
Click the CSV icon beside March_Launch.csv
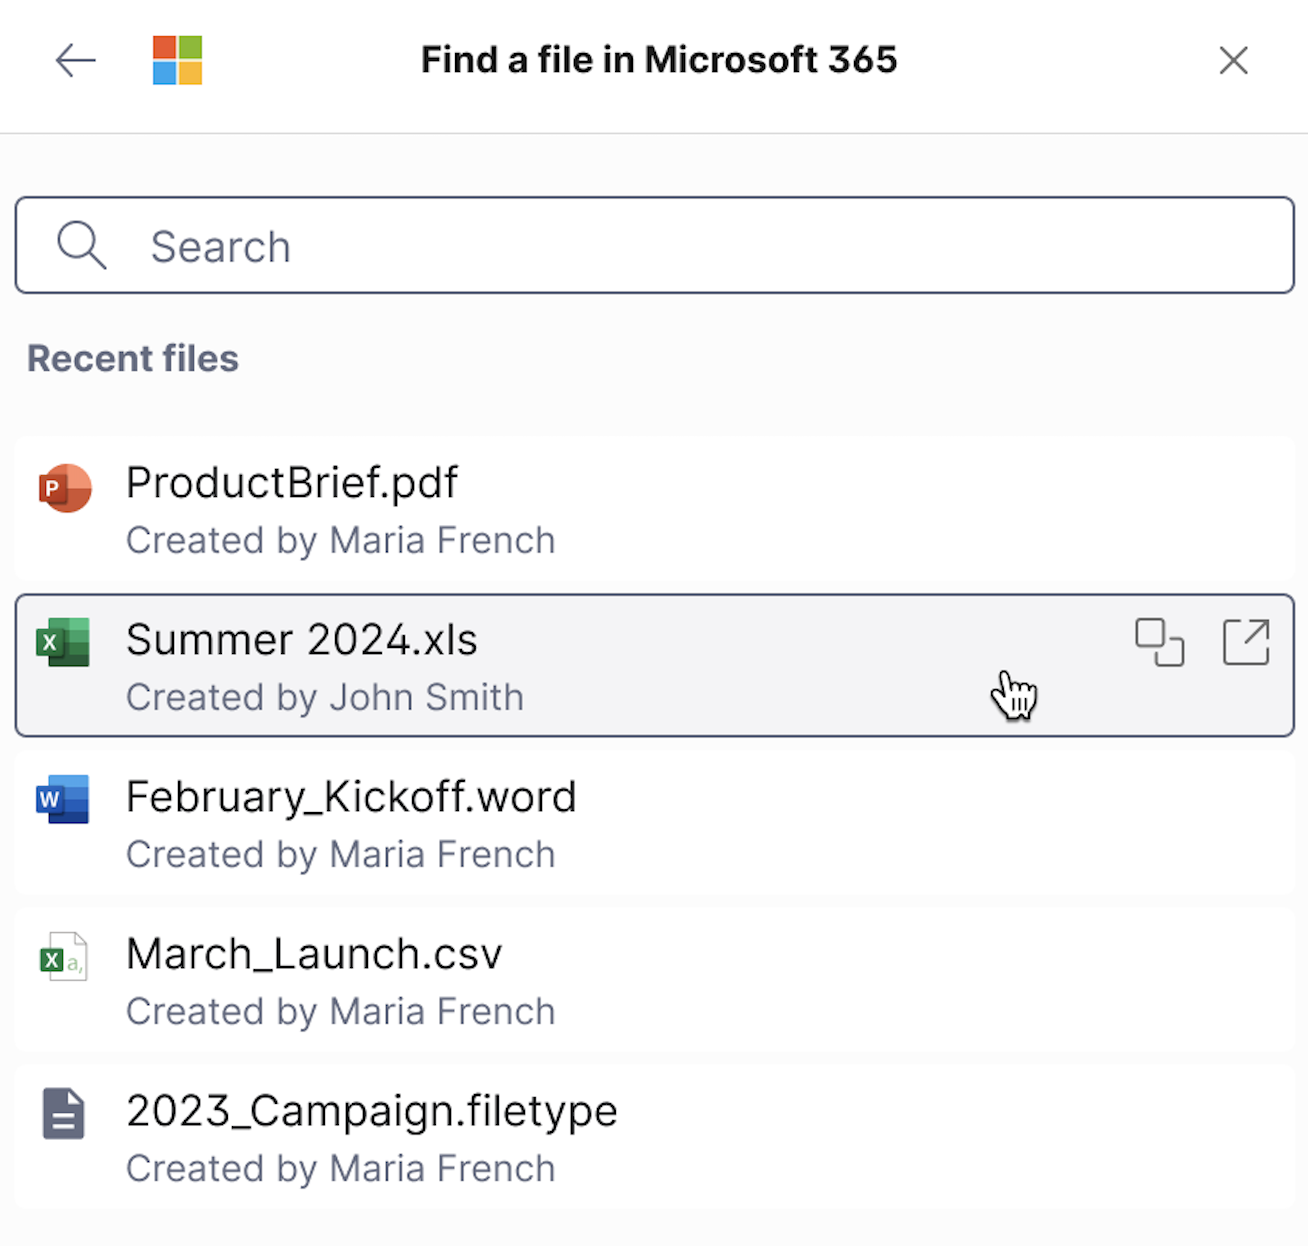[x=63, y=957]
